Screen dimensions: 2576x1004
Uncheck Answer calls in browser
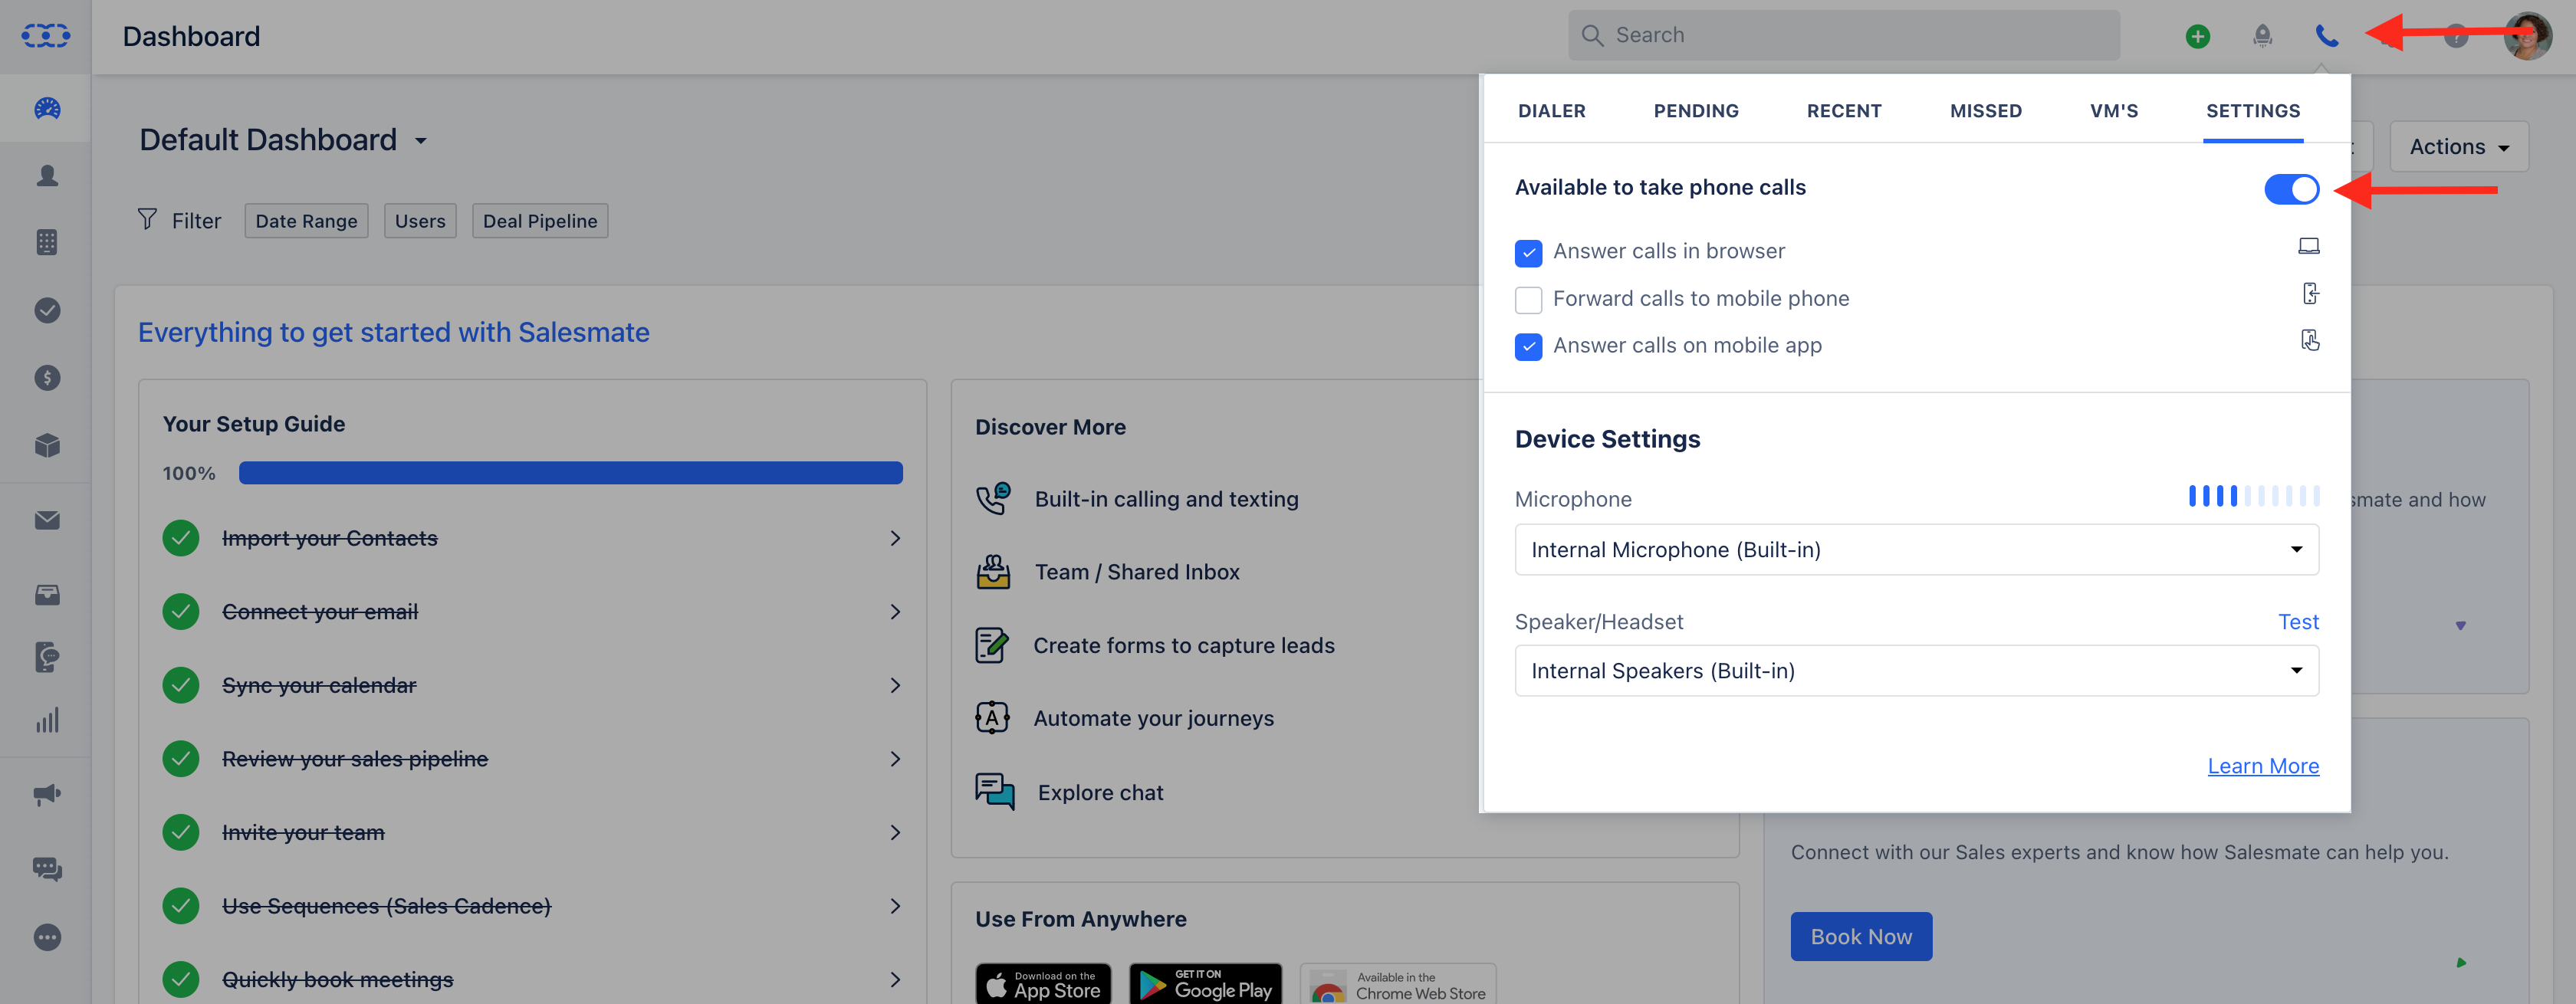pos(1528,253)
